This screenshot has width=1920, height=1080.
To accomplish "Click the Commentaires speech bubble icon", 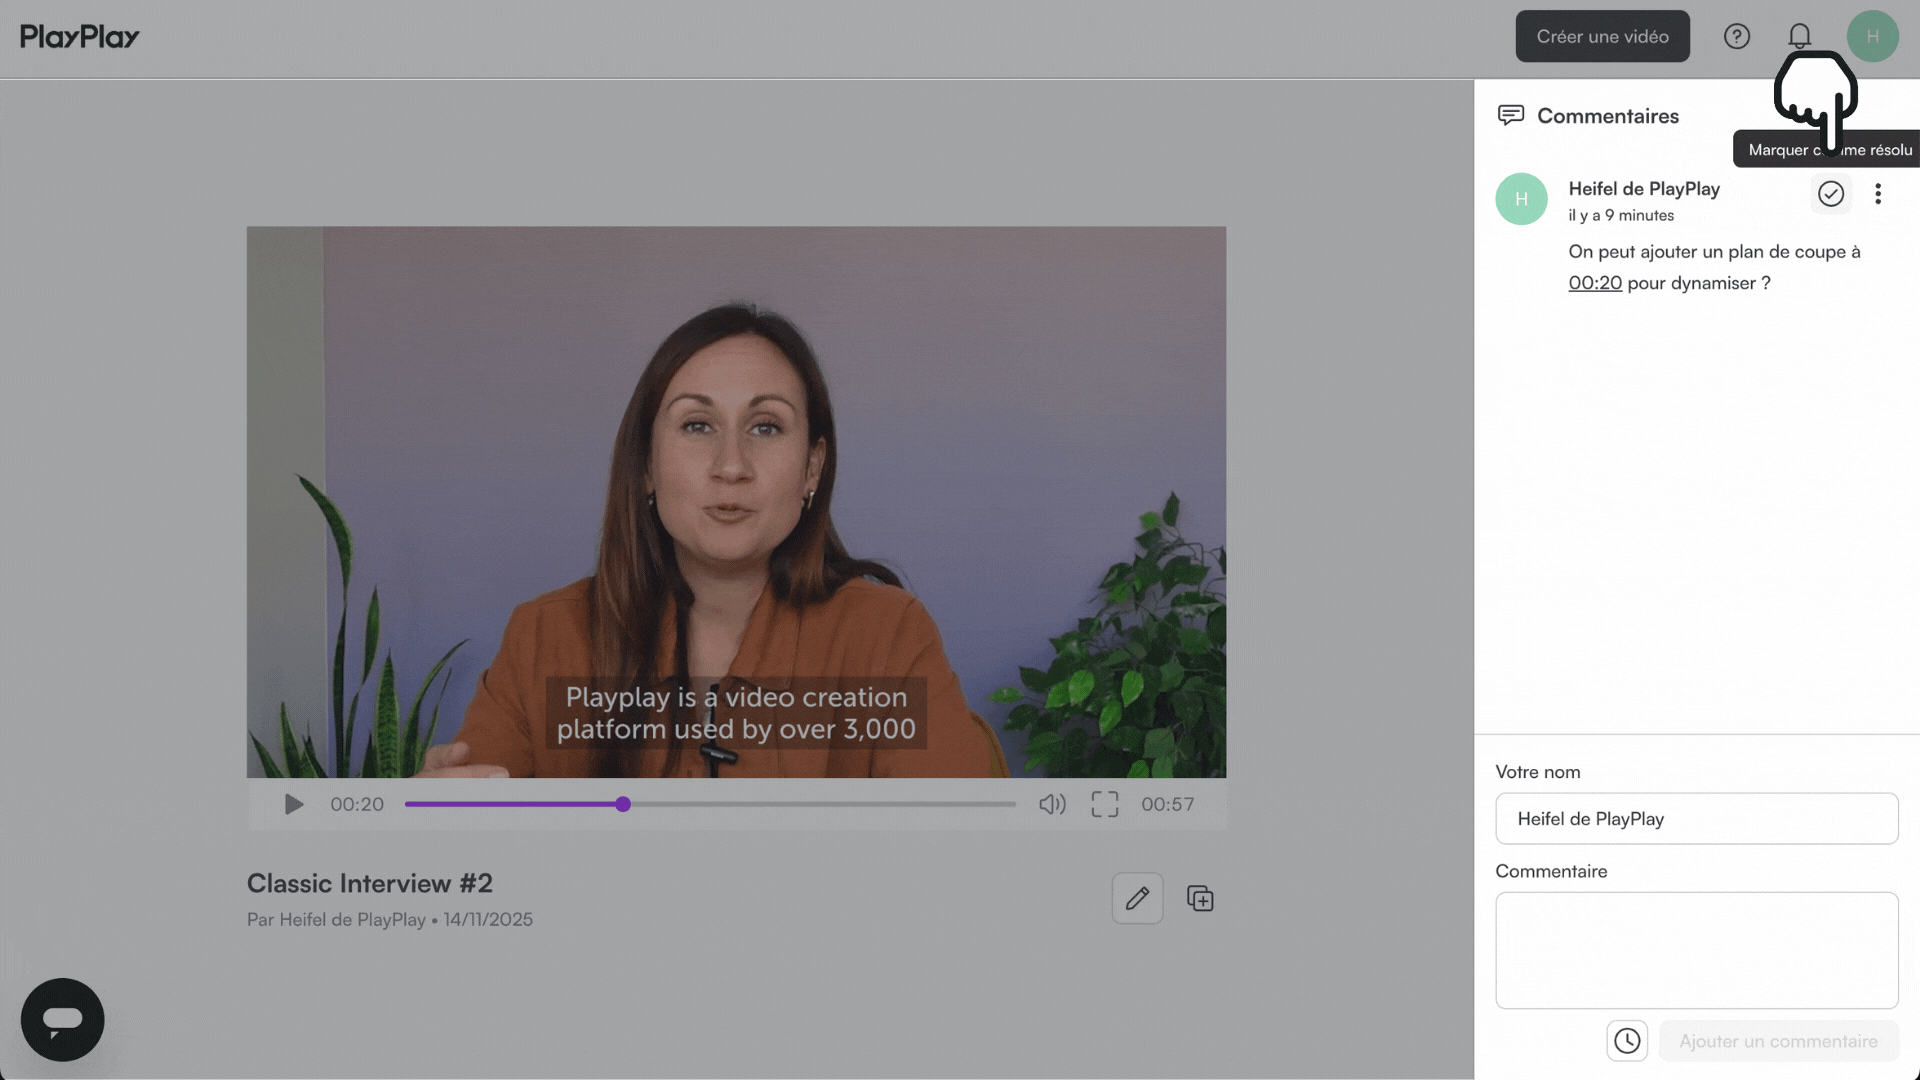I will [x=1510, y=115].
